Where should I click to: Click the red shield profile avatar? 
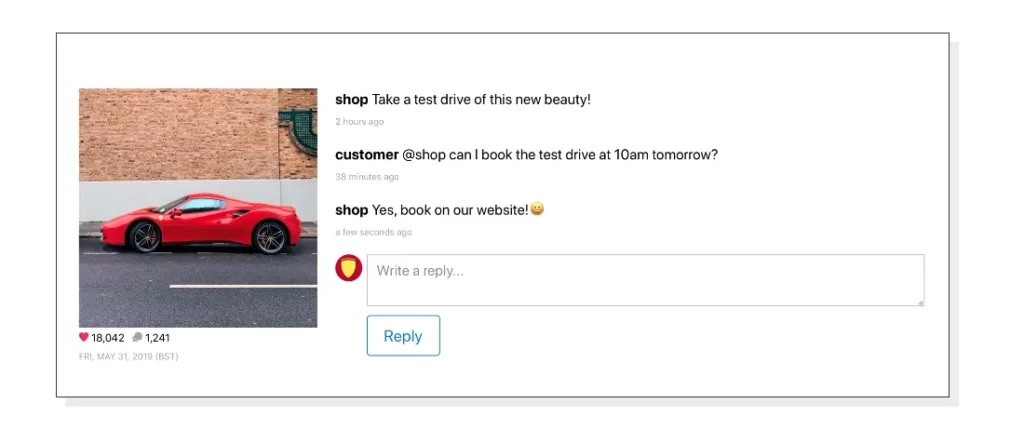pos(349,268)
